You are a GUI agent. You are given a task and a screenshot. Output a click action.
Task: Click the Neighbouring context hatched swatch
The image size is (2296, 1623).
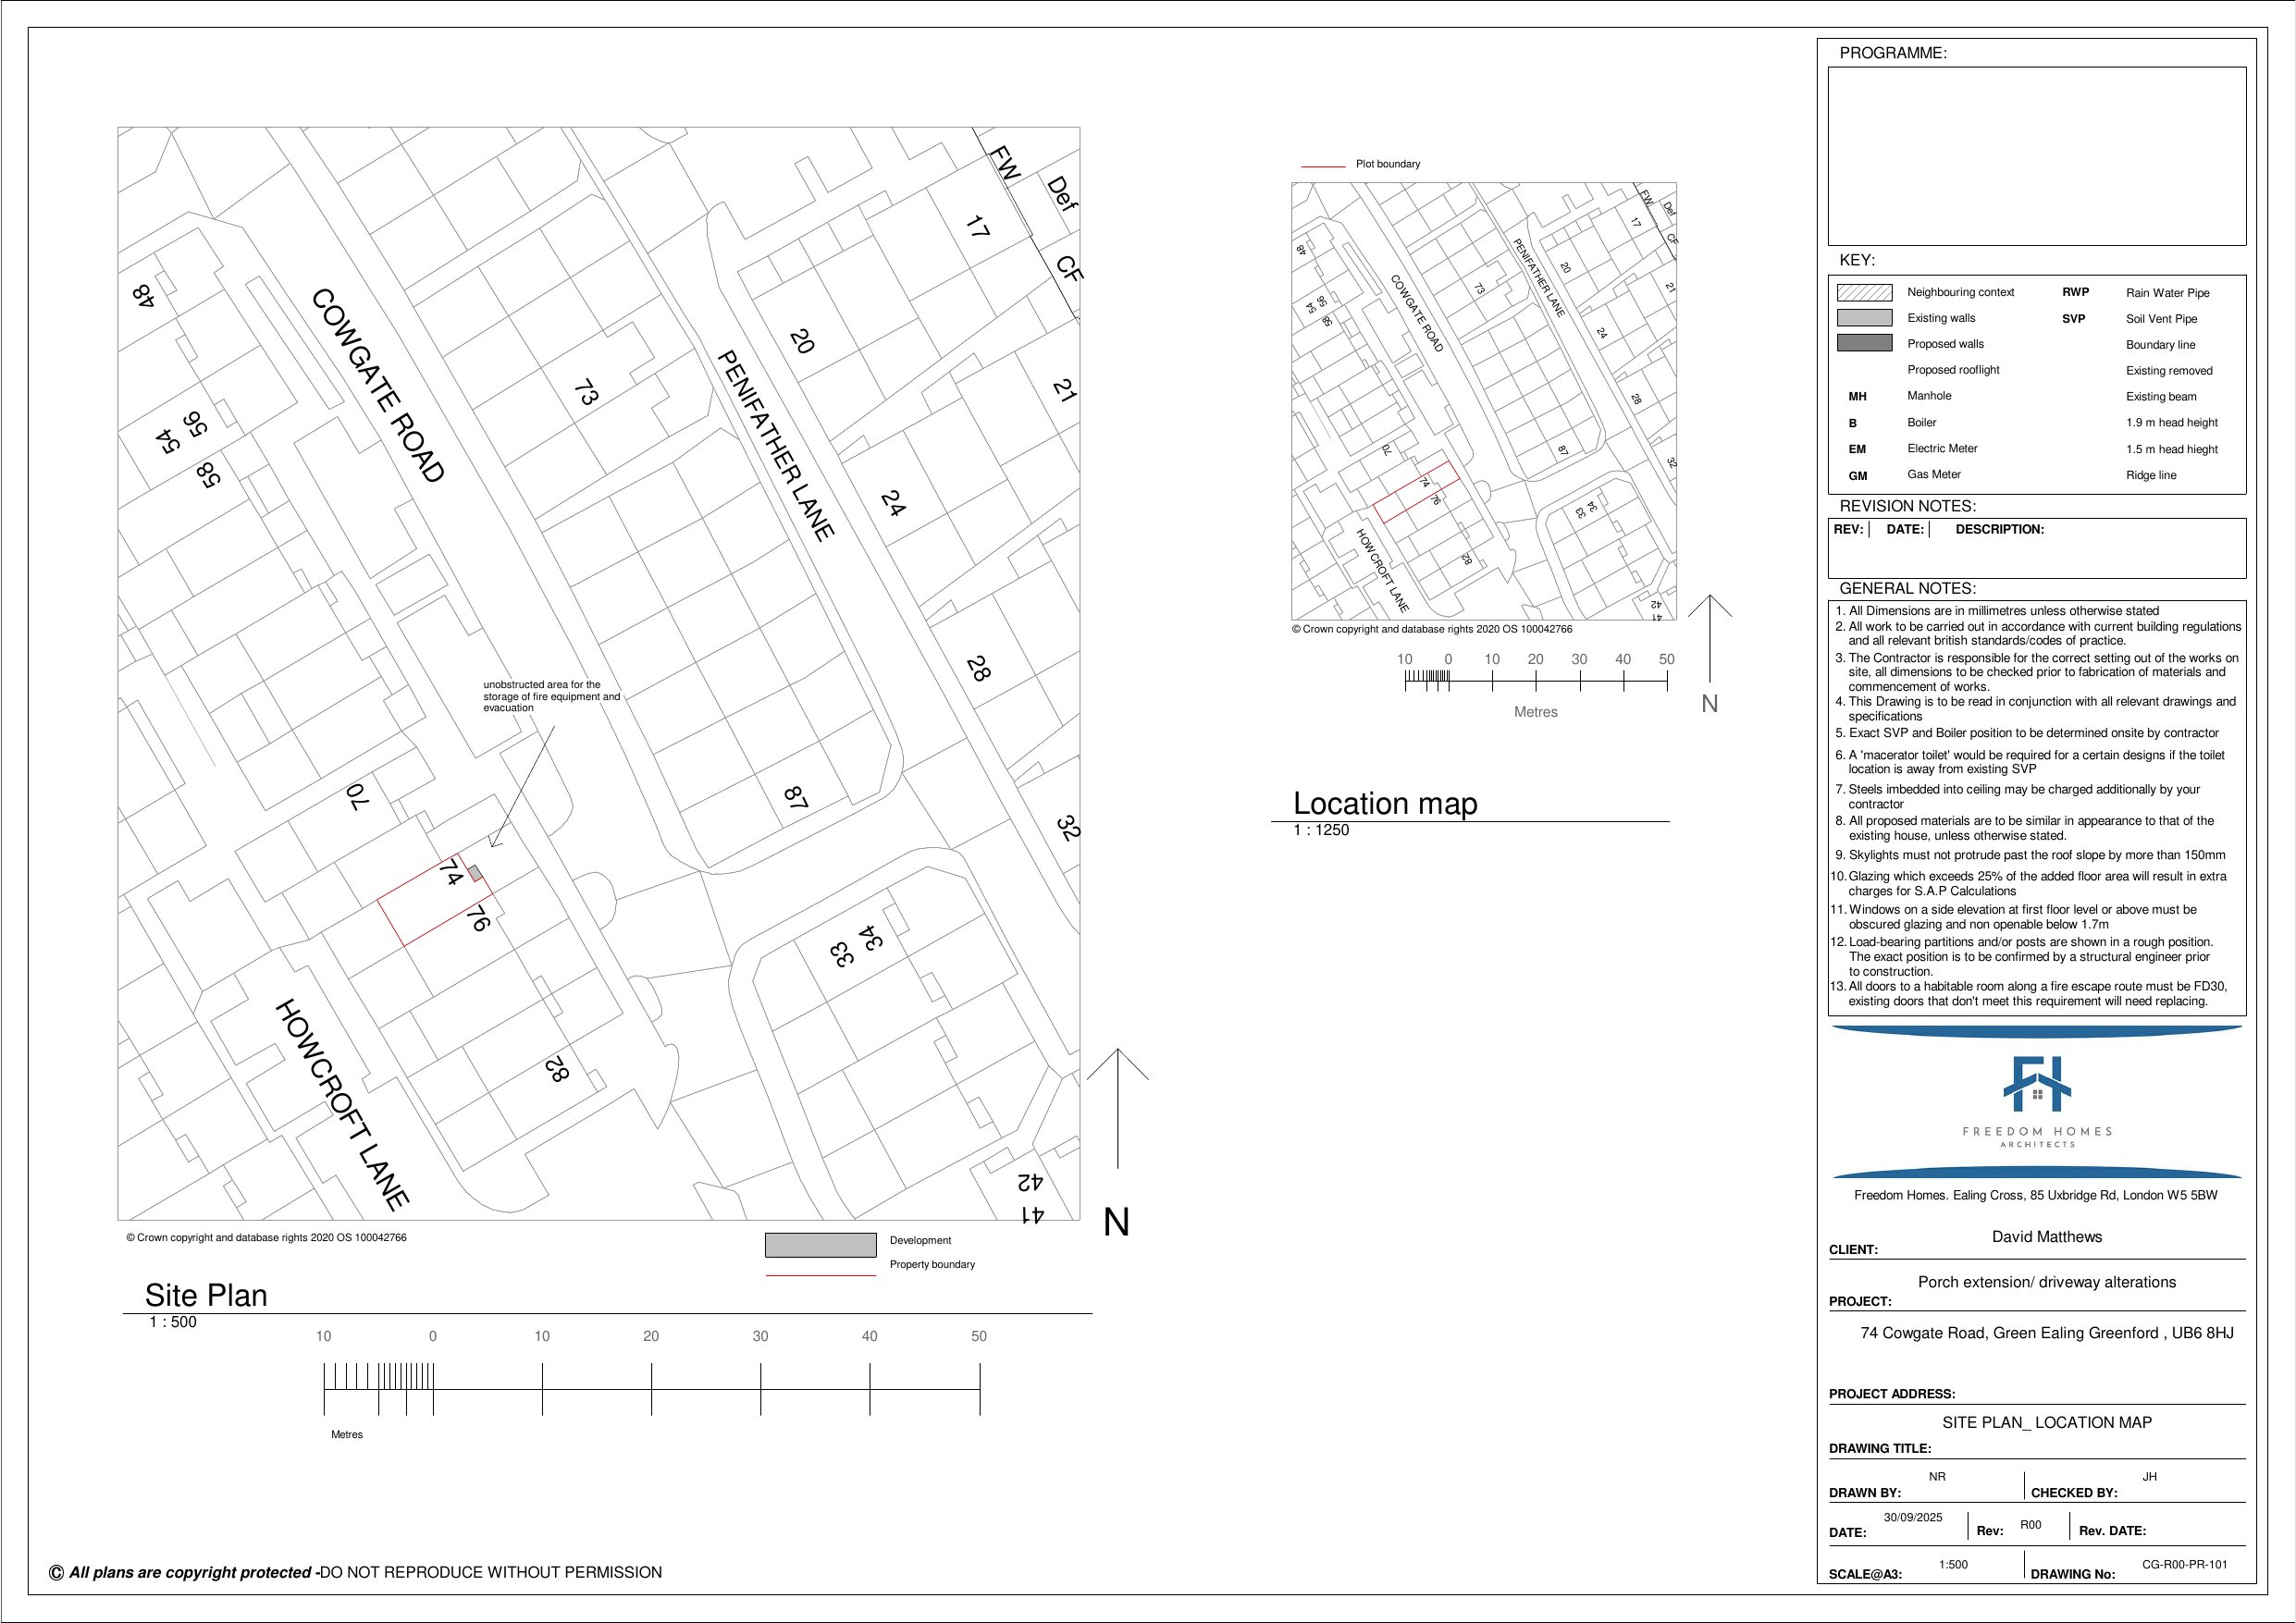(1864, 292)
